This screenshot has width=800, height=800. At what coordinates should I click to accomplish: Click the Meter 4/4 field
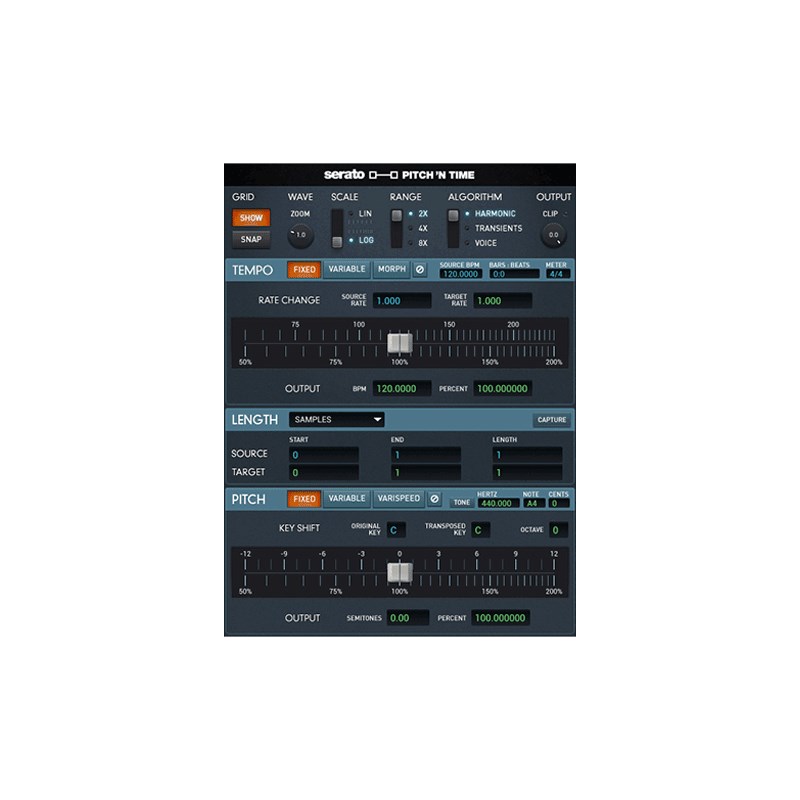tap(556, 274)
